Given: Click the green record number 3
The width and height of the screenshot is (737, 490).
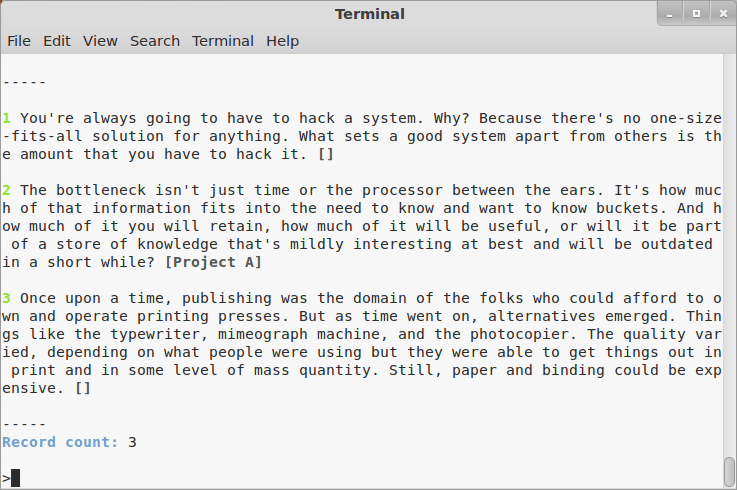Looking at the screenshot, I should click(x=6, y=298).
